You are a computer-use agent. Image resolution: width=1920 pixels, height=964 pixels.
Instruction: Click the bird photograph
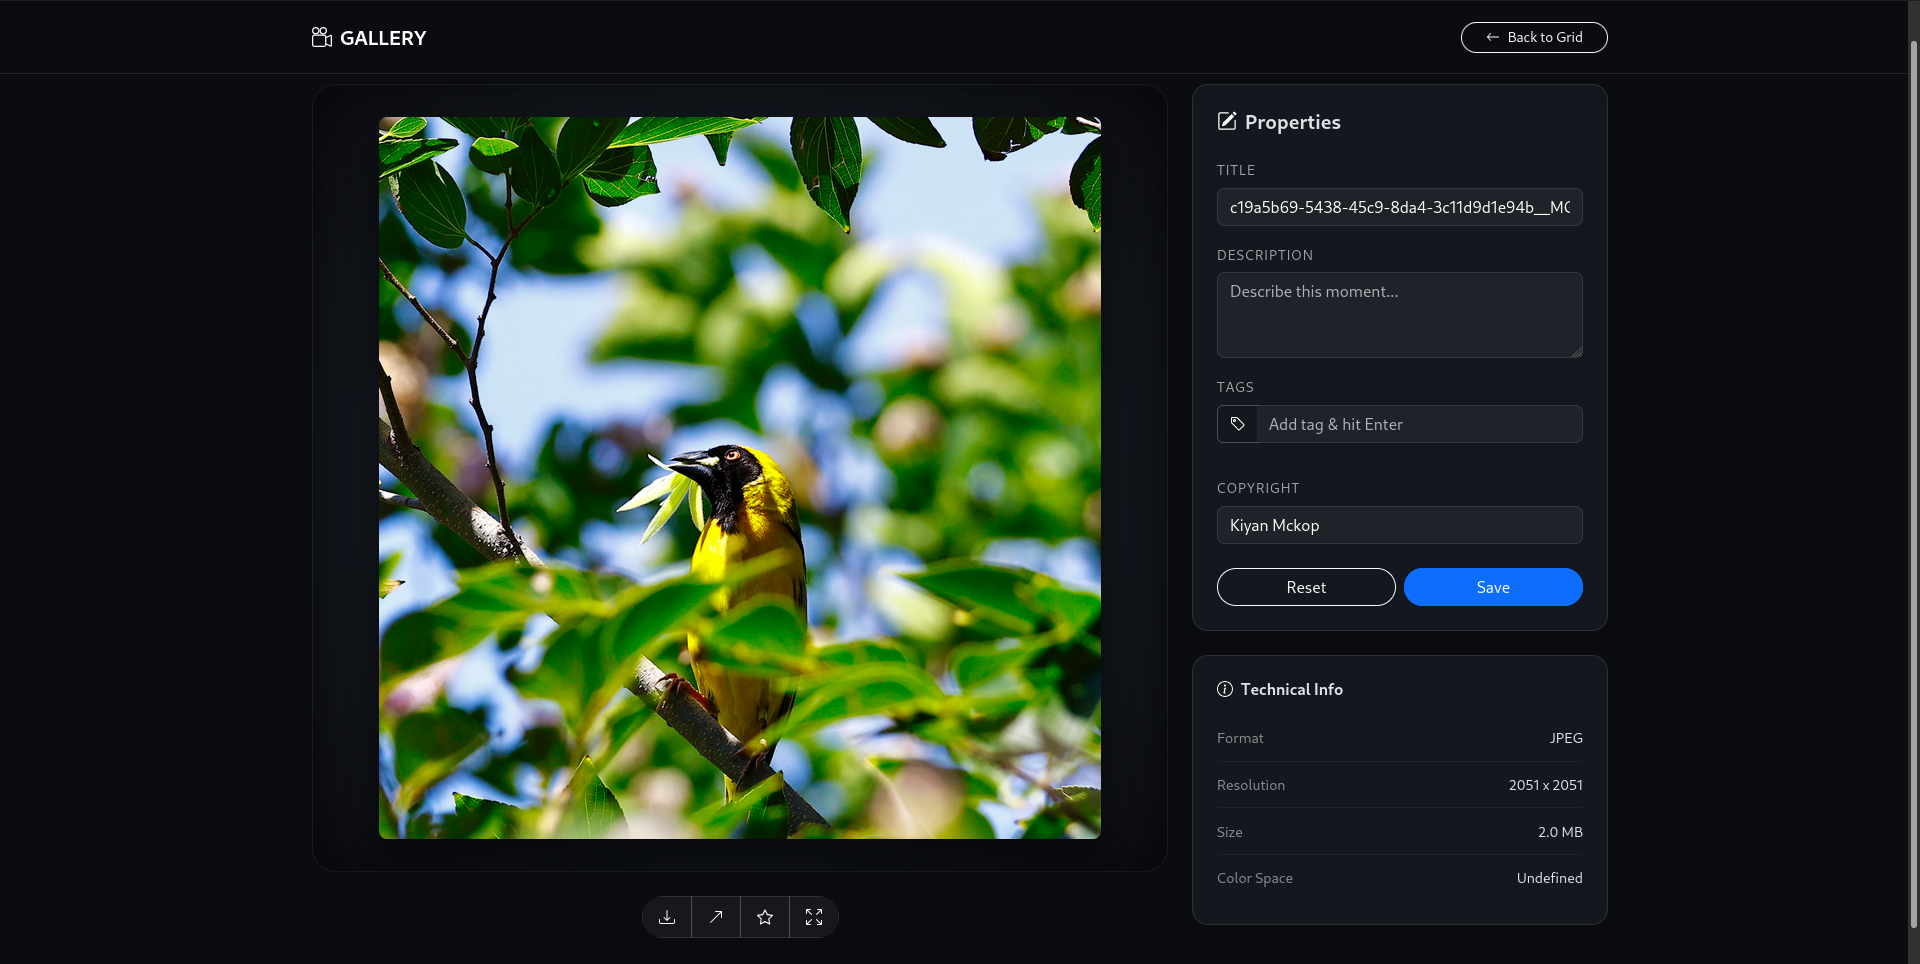[x=739, y=478]
